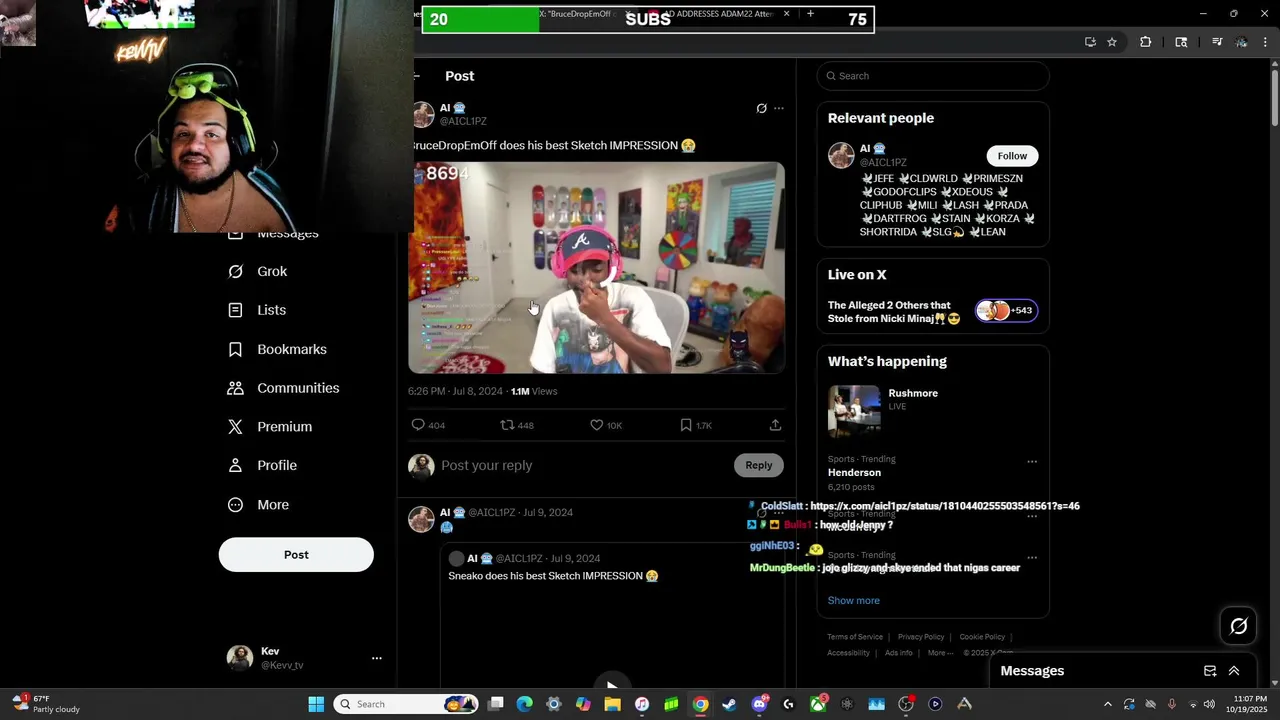Open the Chrome three-dot menu
The image size is (1280, 720).
[x=1266, y=42]
